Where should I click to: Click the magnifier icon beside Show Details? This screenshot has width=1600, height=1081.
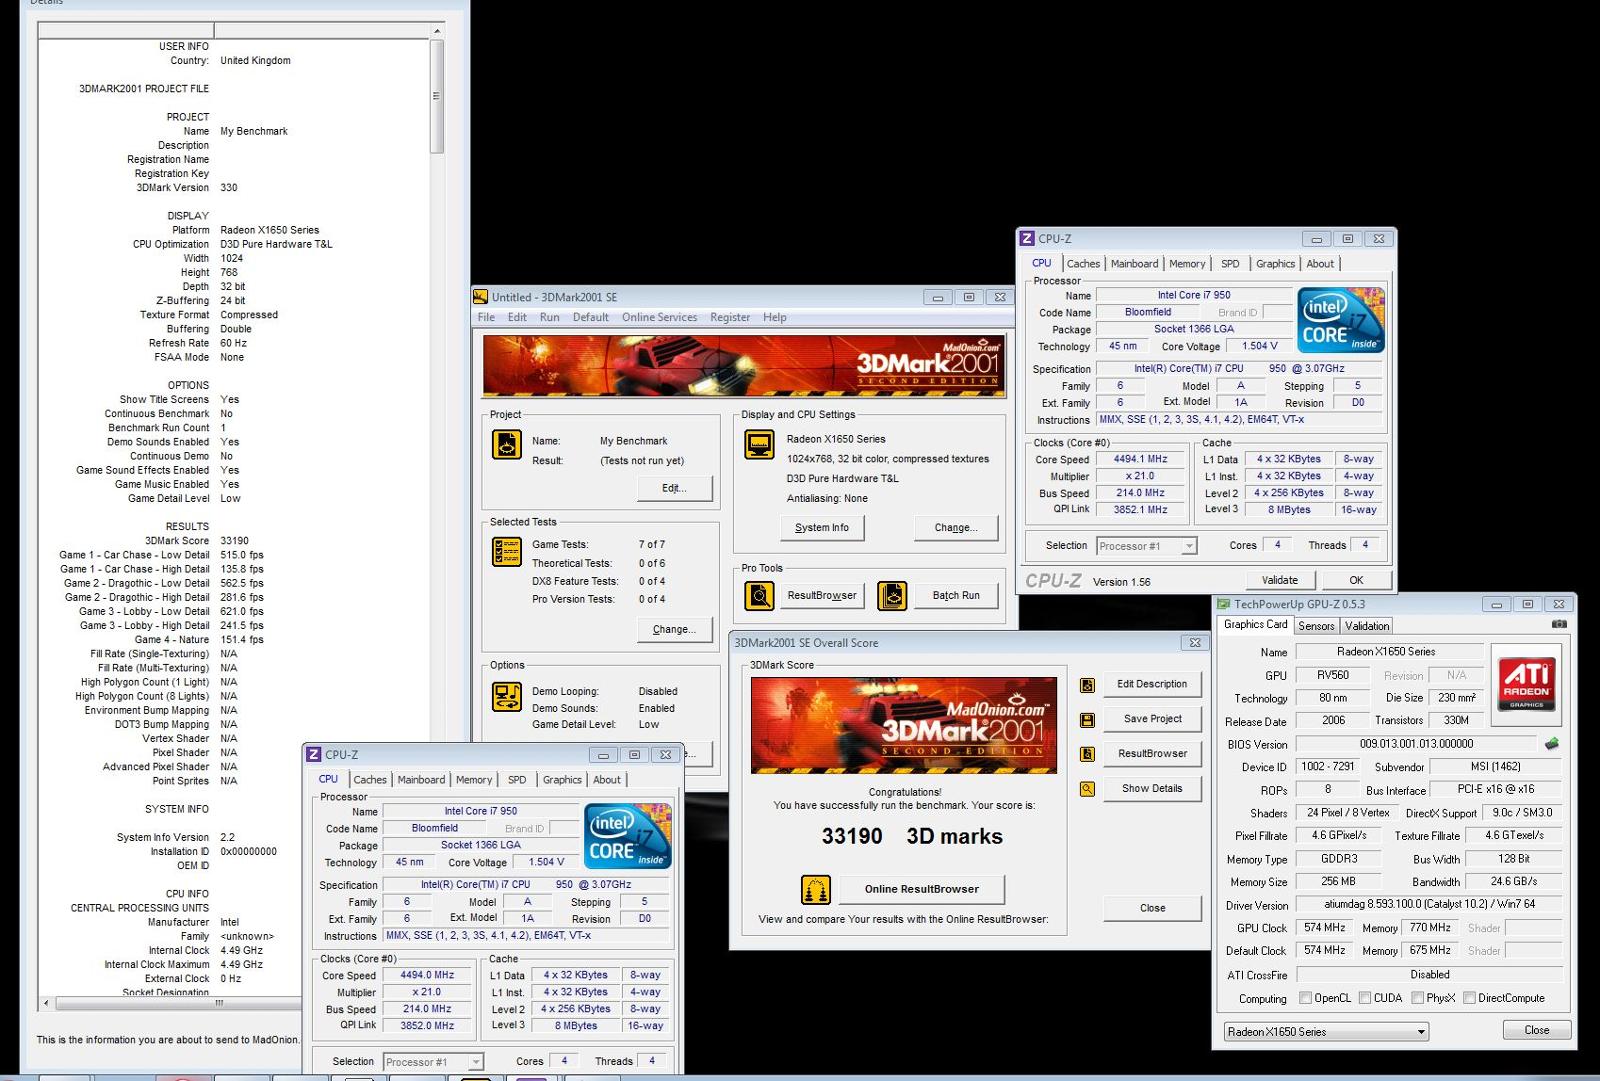pos(1087,789)
